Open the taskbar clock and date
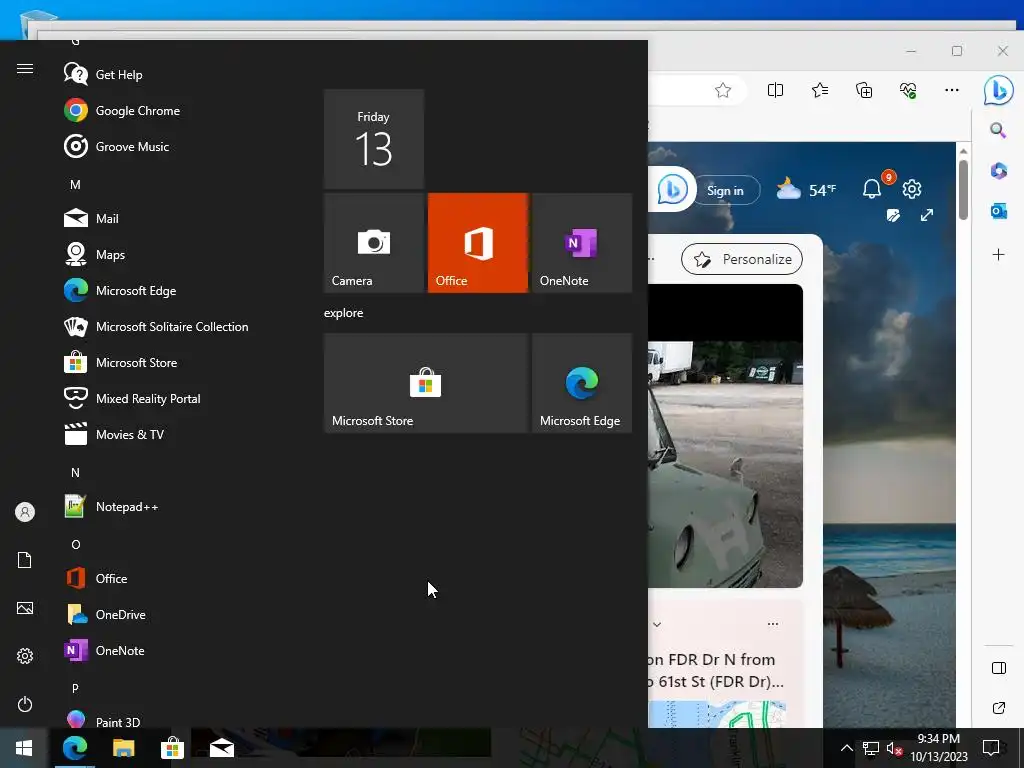 tap(939, 748)
